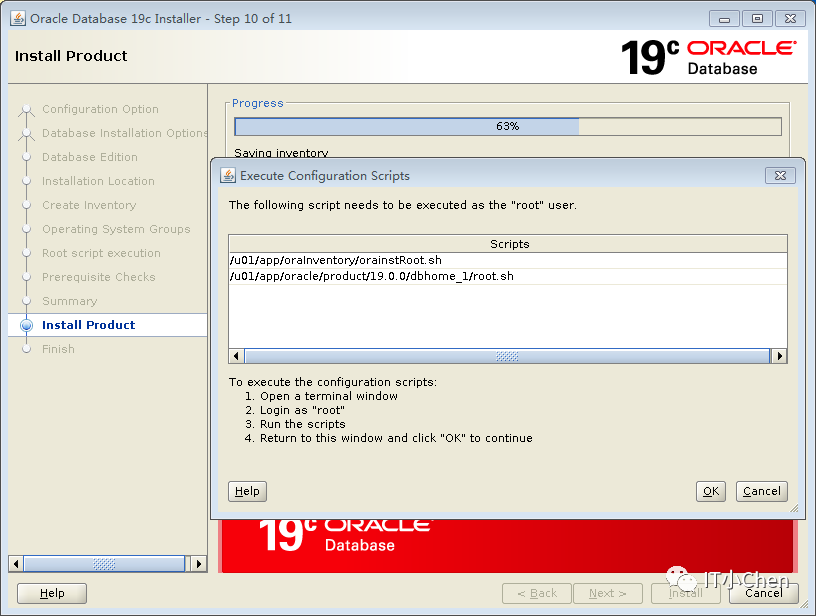This screenshot has width=816, height=616.
Task: Minimize the Oracle installer window
Action: pyautogui.click(x=724, y=19)
